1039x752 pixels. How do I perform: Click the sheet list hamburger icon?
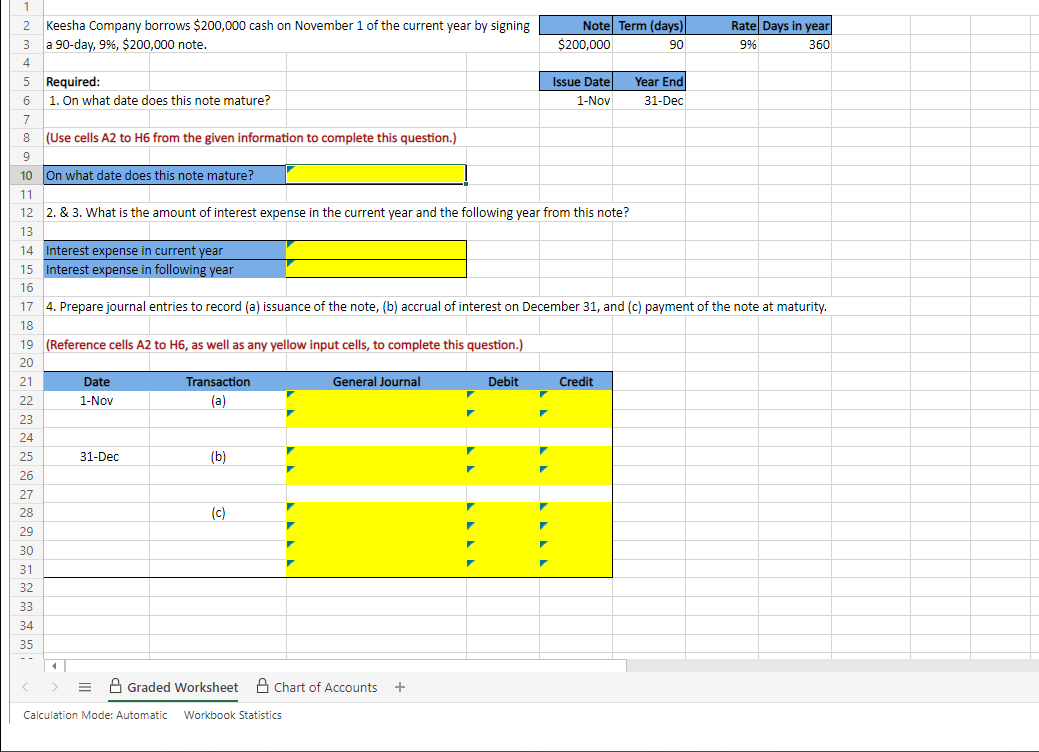pos(85,687)
